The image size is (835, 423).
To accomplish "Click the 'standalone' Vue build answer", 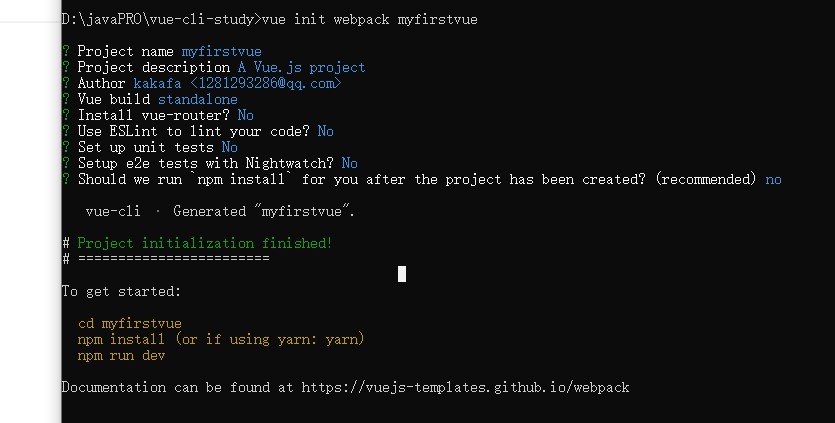I will (198, 99).
